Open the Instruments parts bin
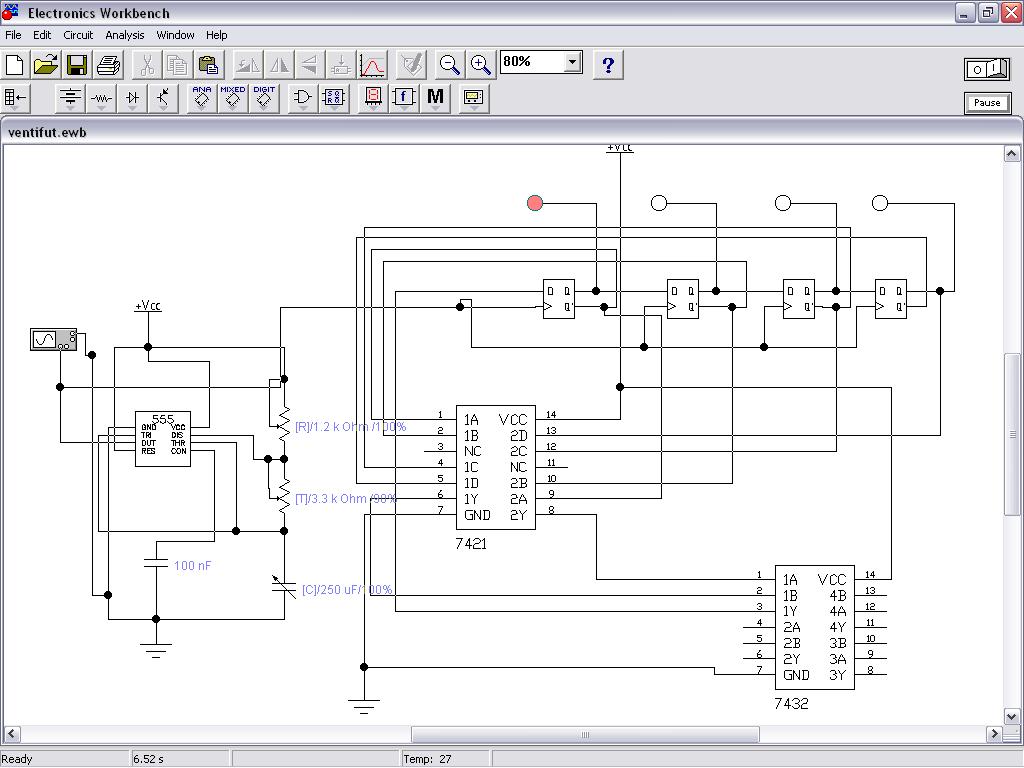Screen dimensions: 1024x768 (x=473, y=98)
